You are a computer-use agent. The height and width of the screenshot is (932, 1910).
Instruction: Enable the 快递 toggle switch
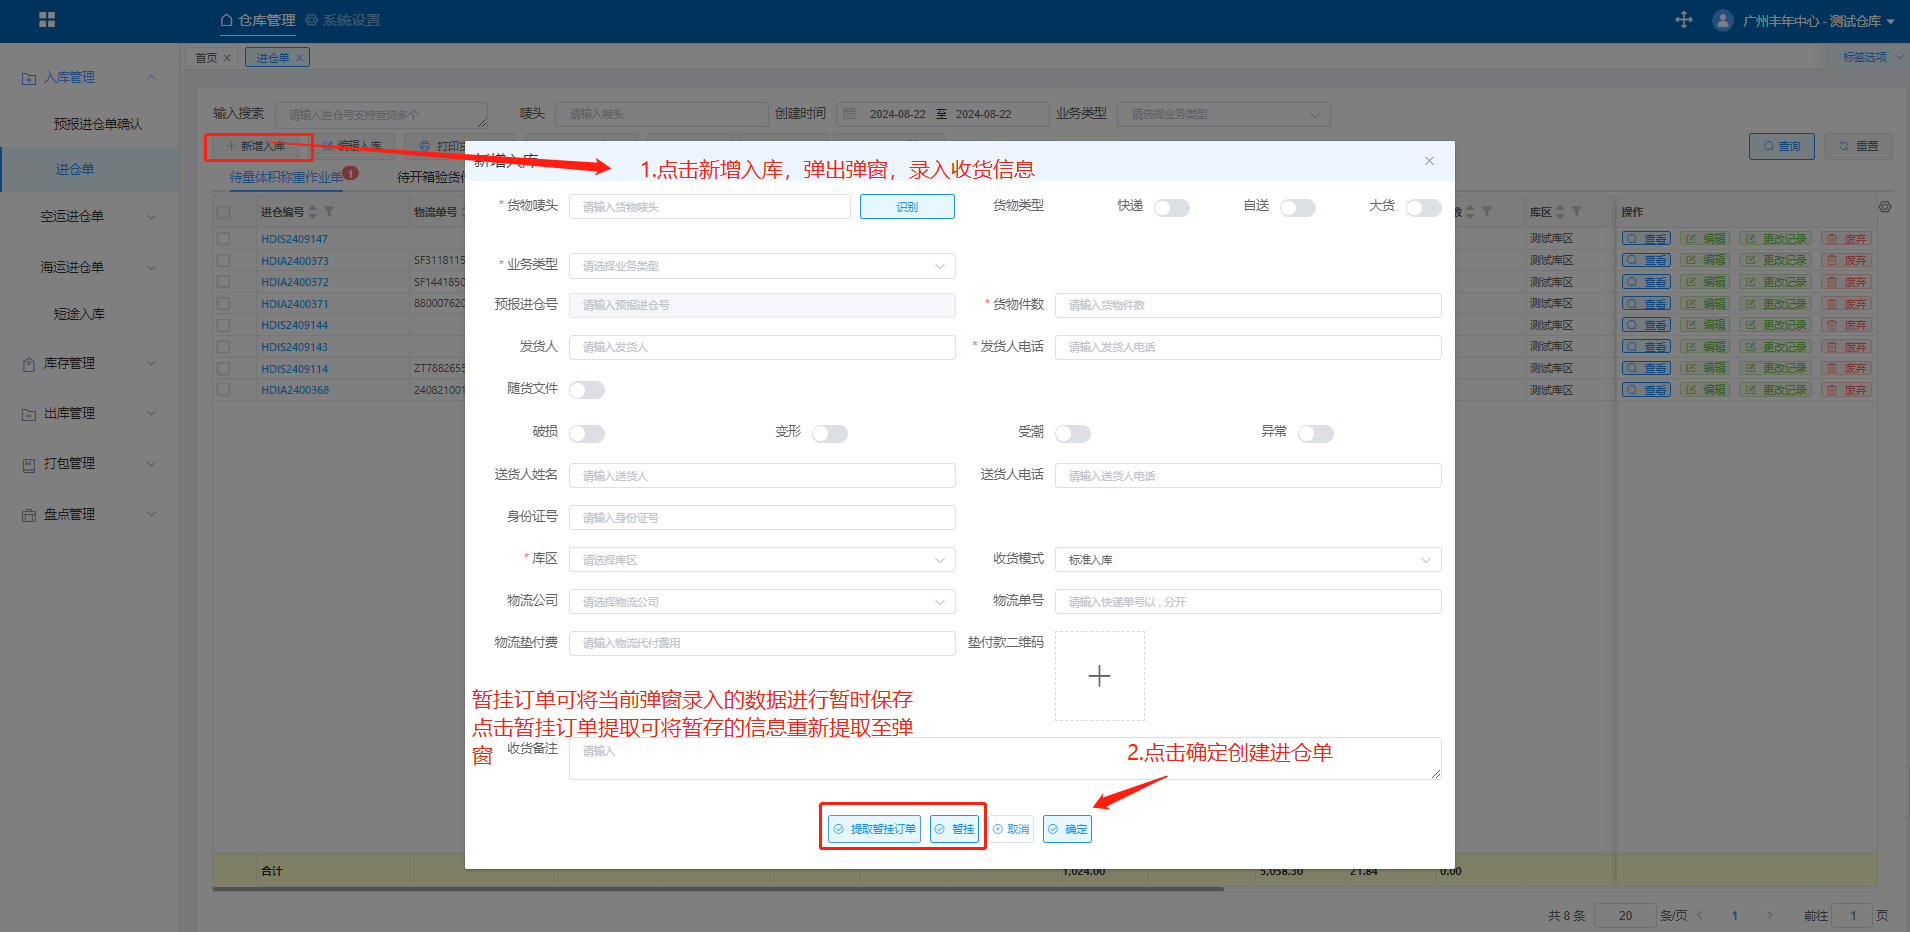tap(1171, 208)
